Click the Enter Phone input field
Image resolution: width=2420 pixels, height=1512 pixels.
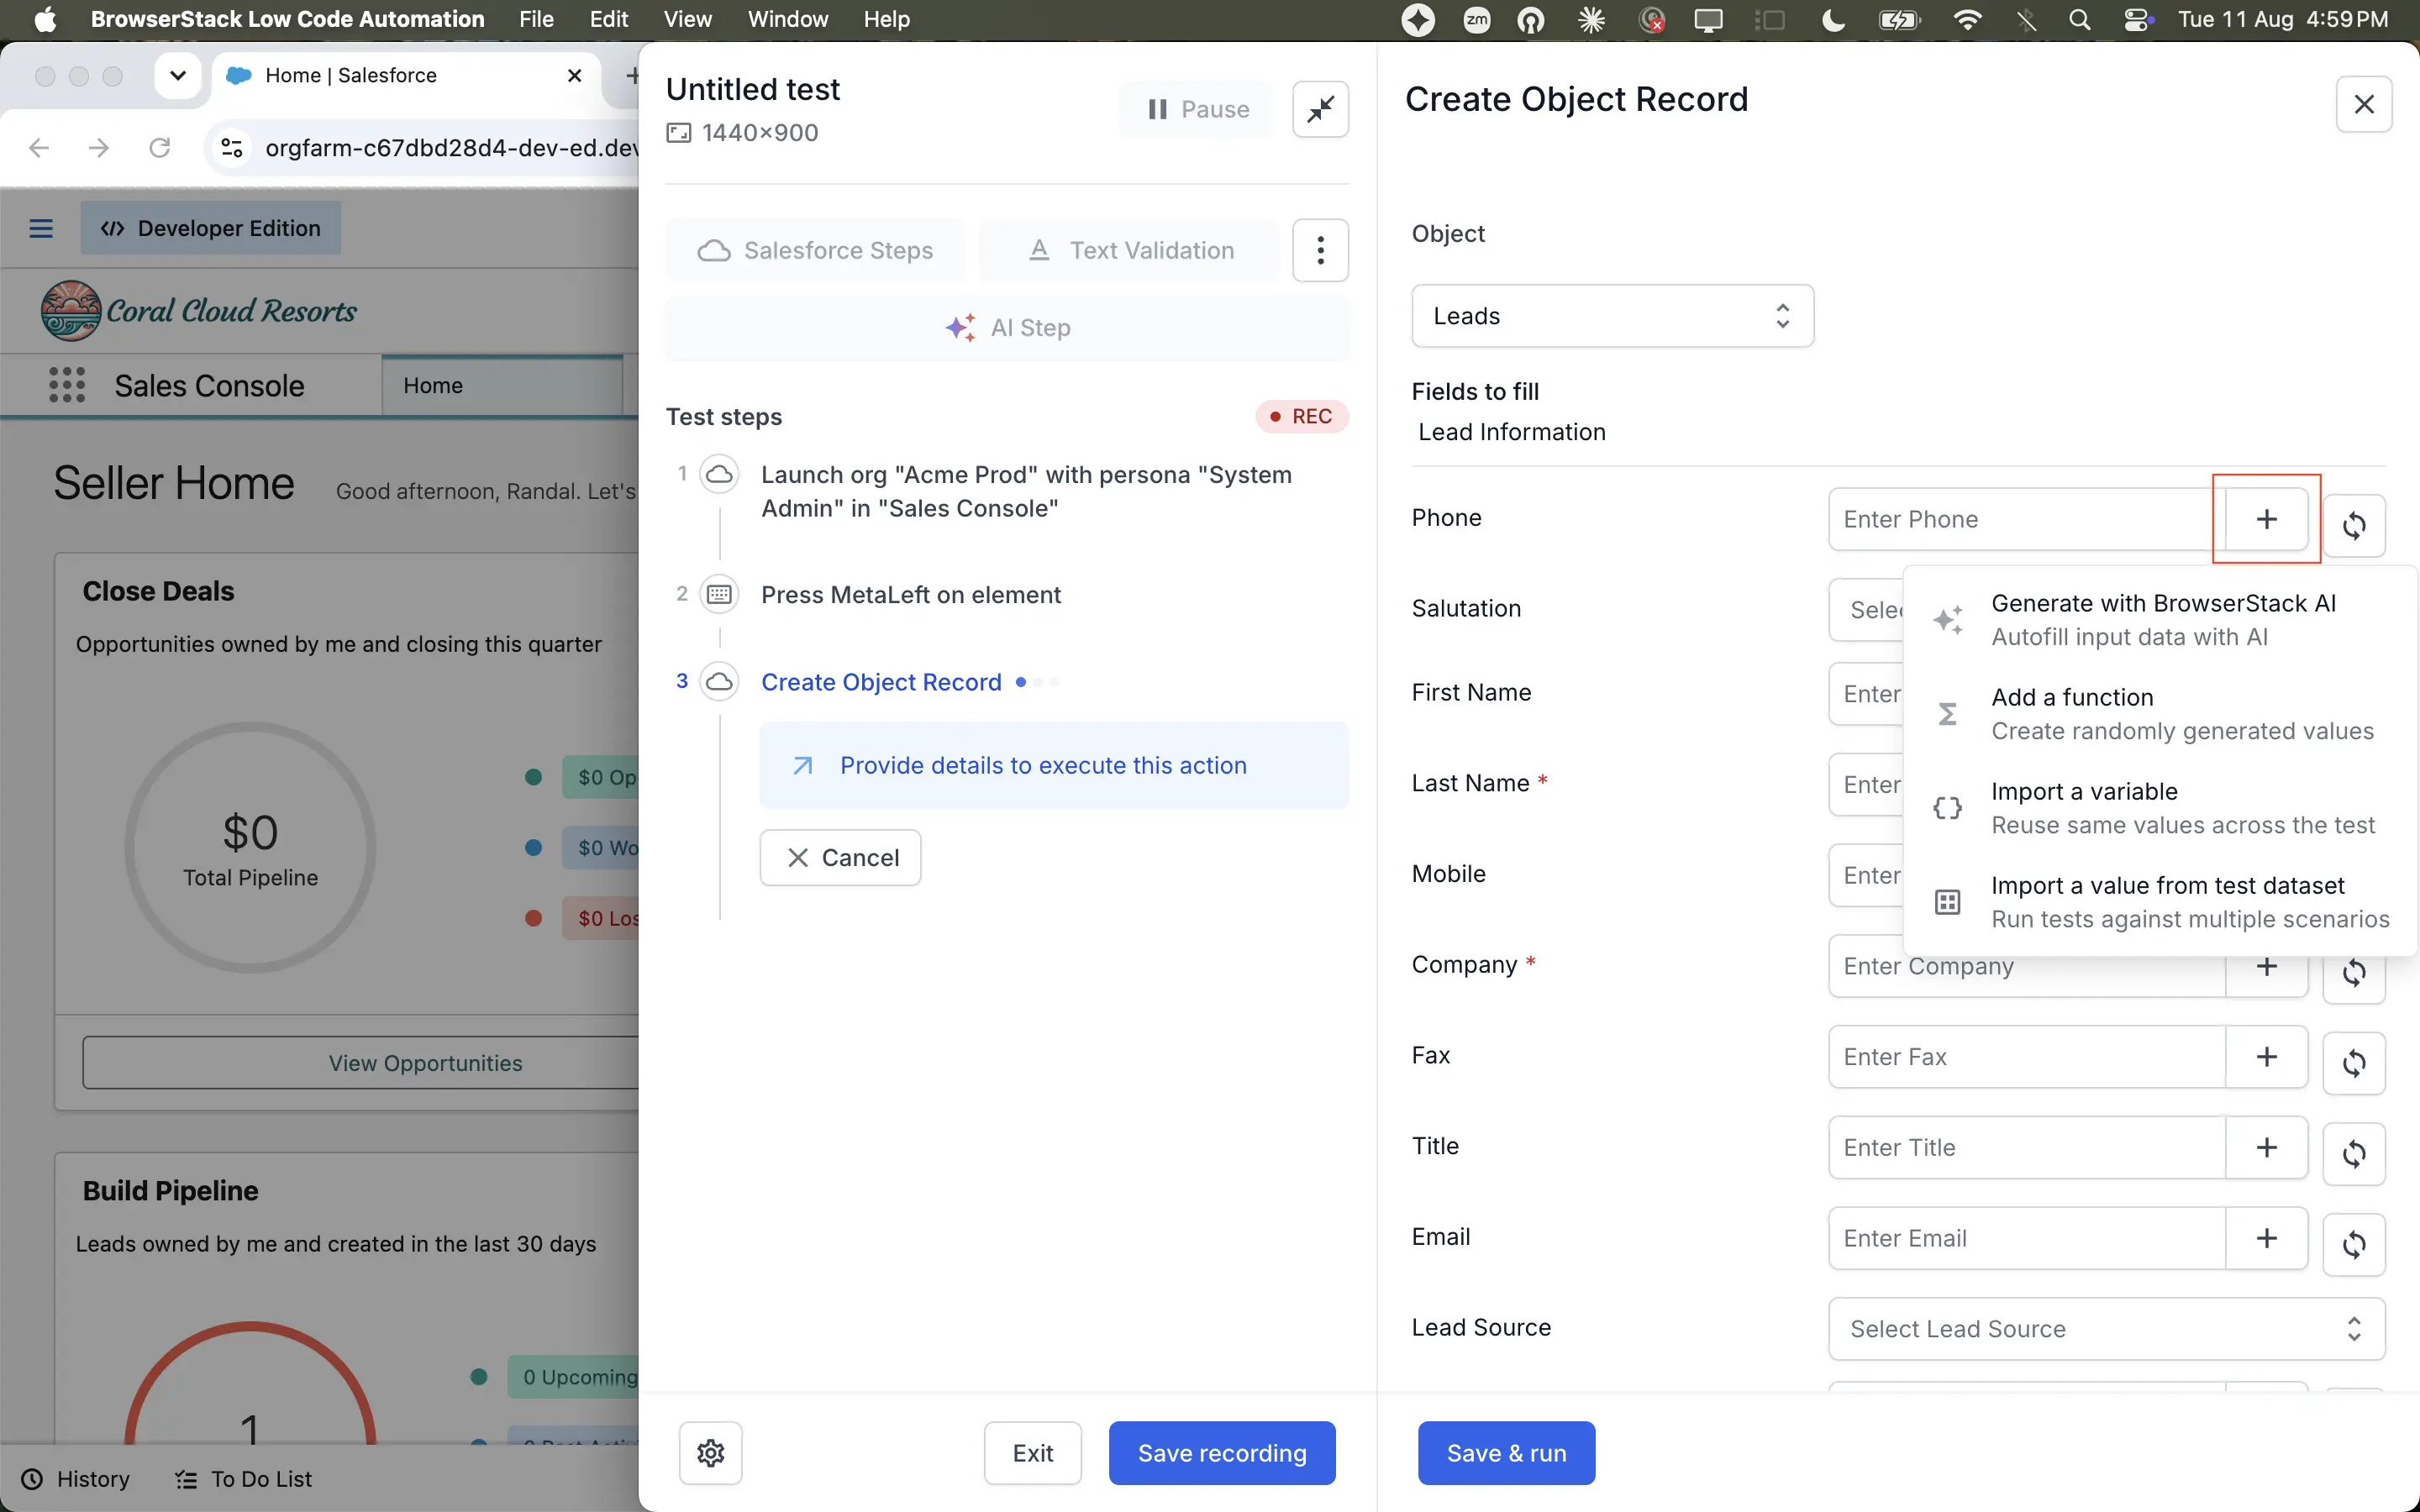(x=2026, y=519)
